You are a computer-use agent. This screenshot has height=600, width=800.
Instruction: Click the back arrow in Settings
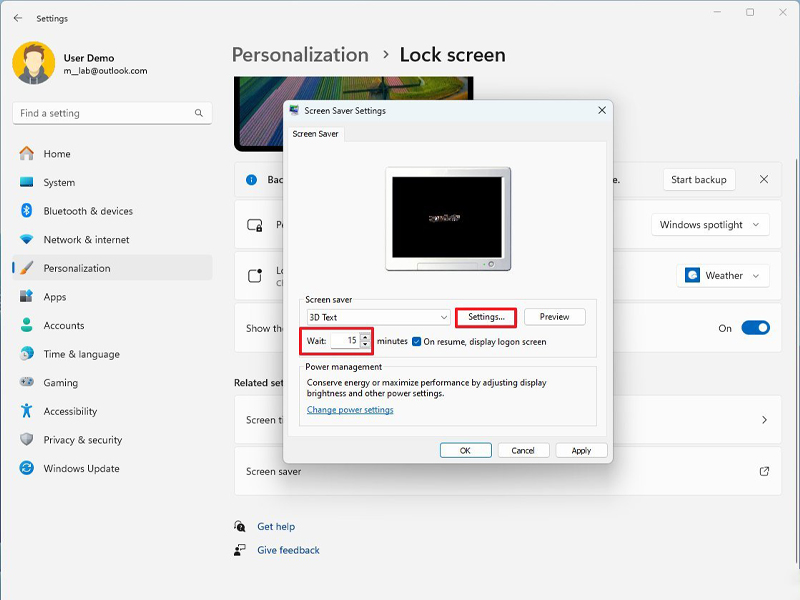click(x=18, y=18)
